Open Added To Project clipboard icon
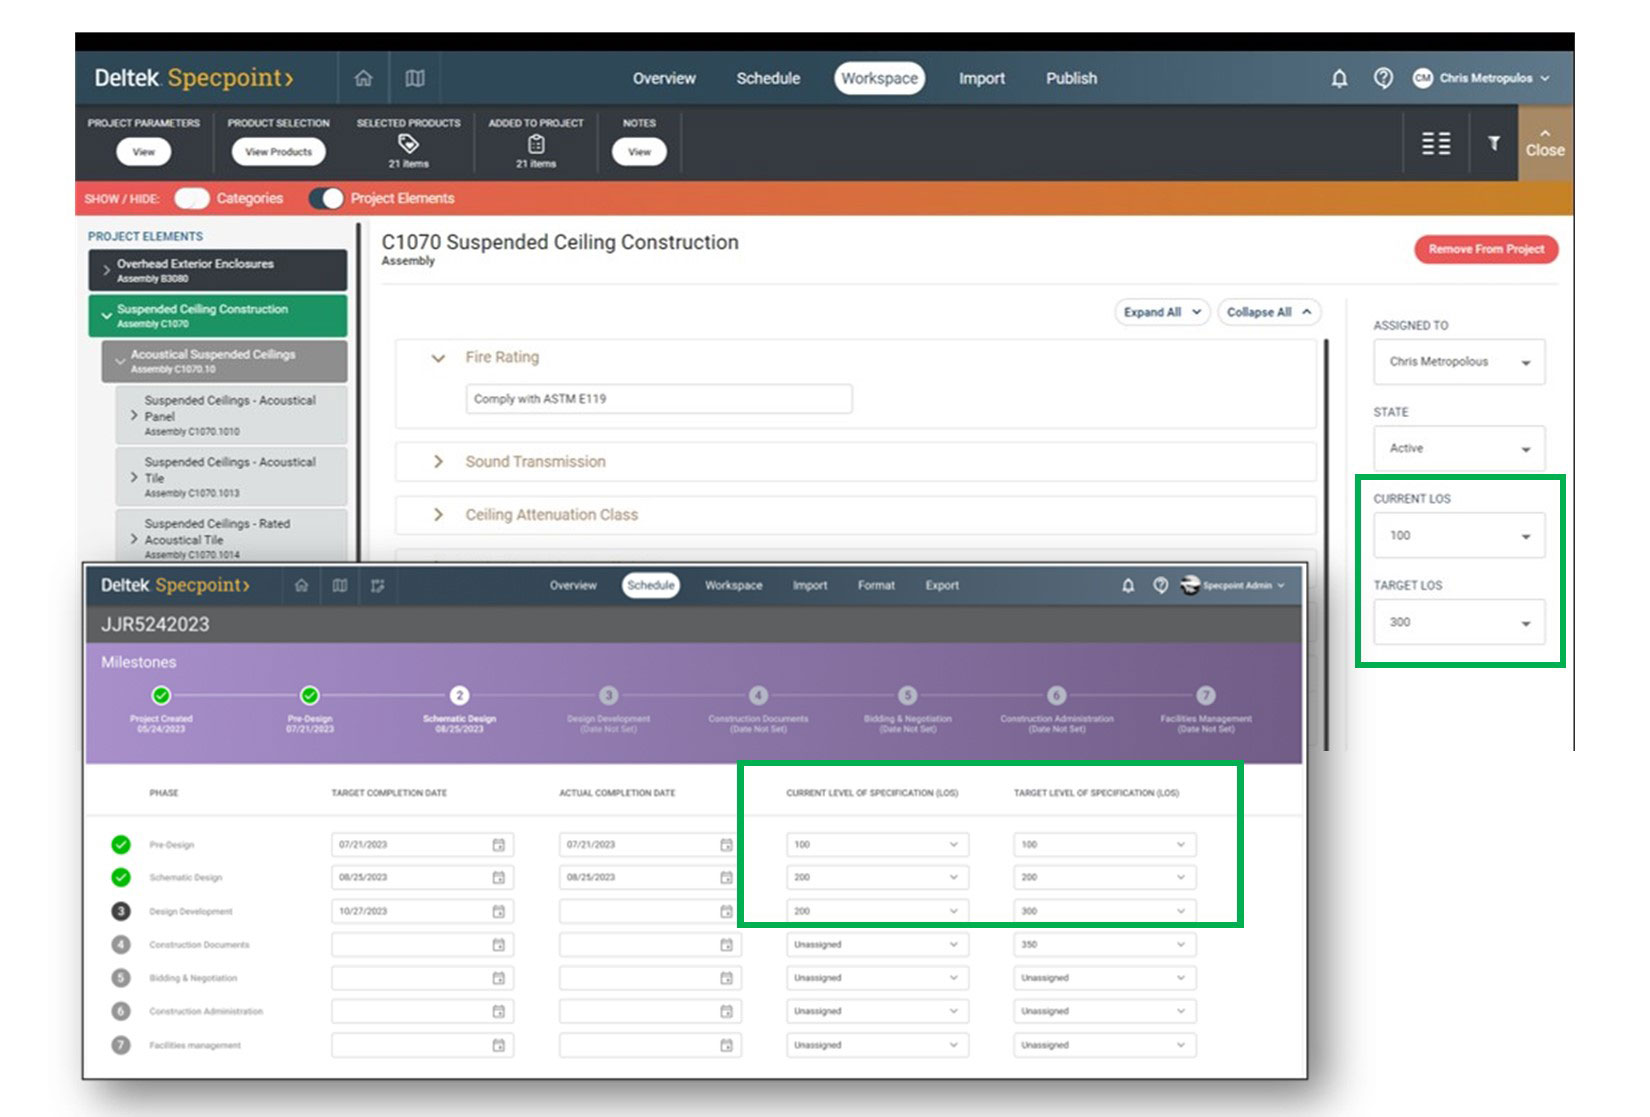 pos(536,144)
